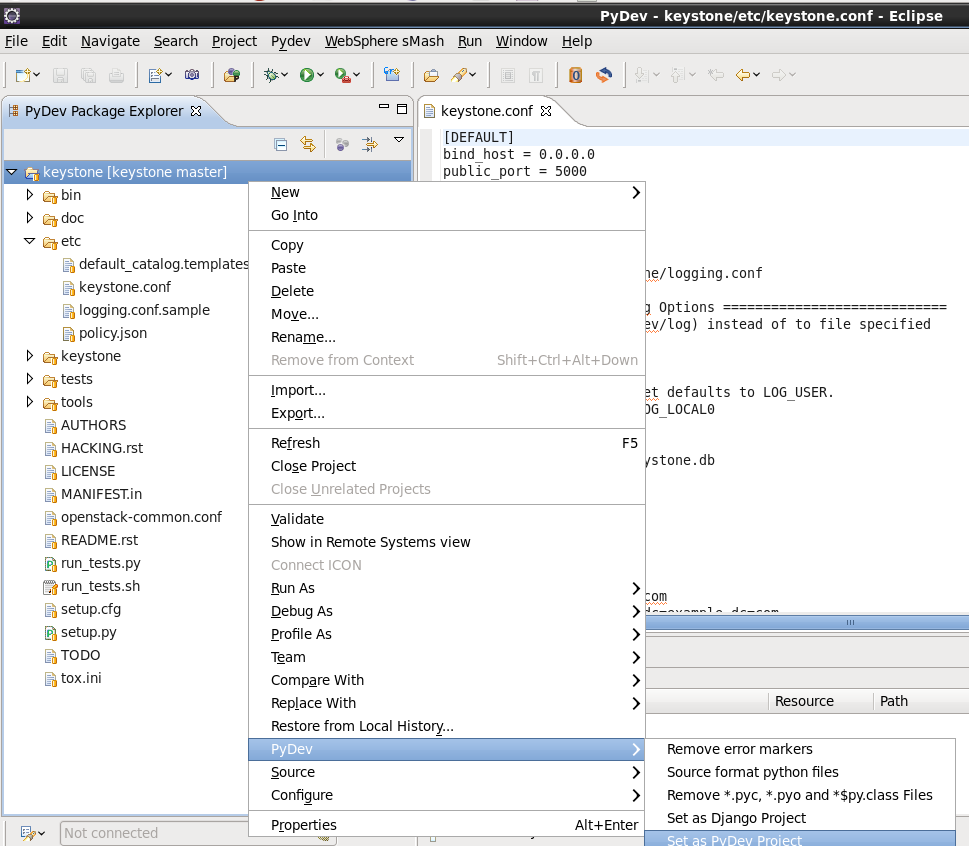Select Properties in context menu
Screen dimensions: 969x846
point(303,825)
